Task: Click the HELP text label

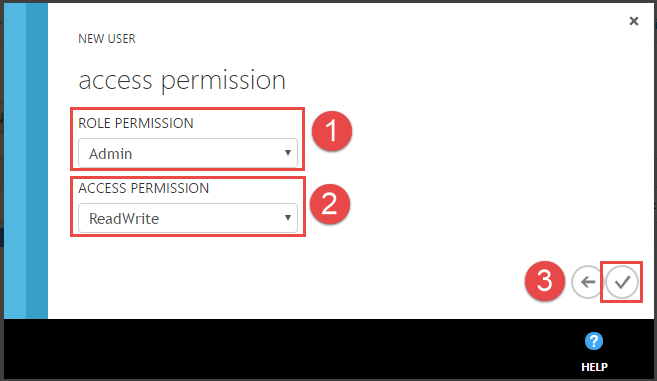Action: (594, 367)
